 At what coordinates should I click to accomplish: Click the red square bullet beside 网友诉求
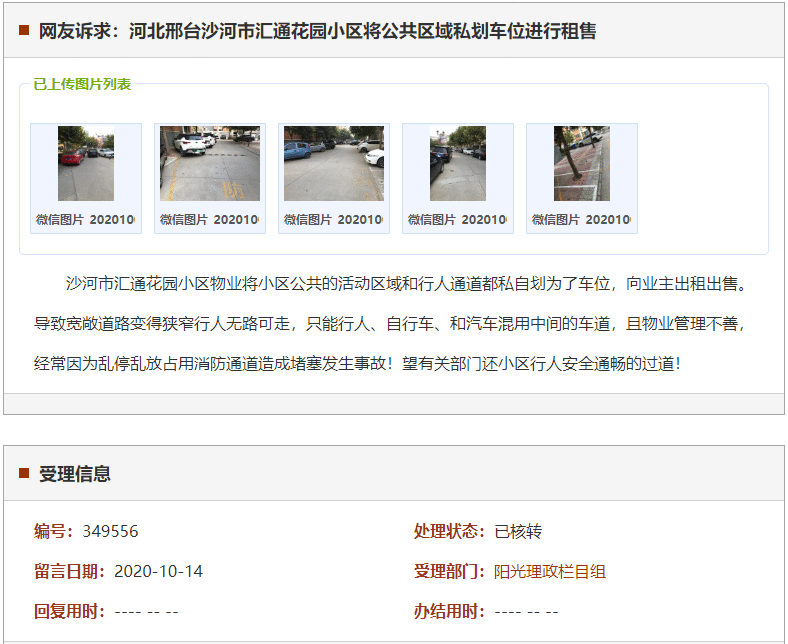click(x=24, y=31)
